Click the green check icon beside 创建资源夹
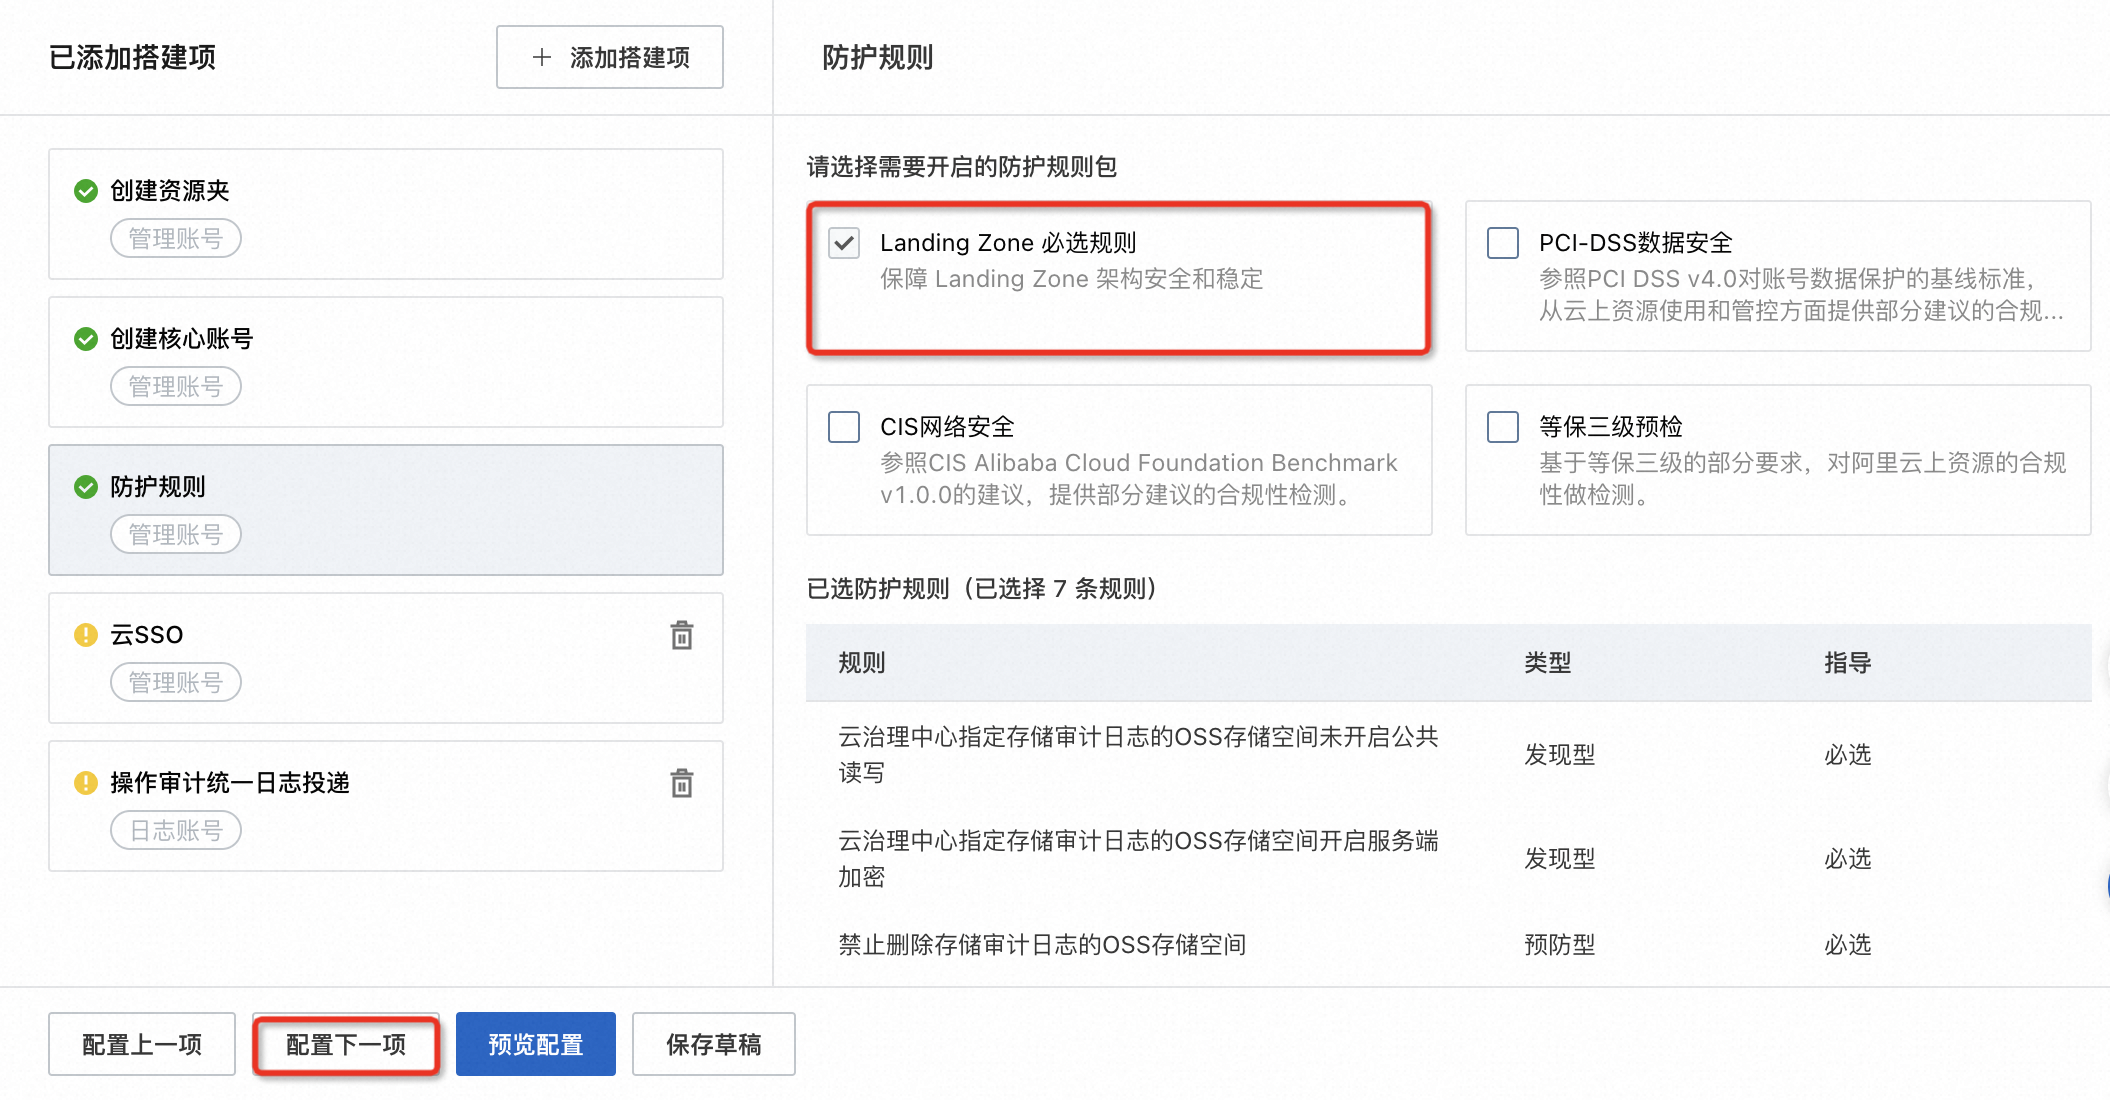The image size is (2110, 1100). (x=86, y=191)
